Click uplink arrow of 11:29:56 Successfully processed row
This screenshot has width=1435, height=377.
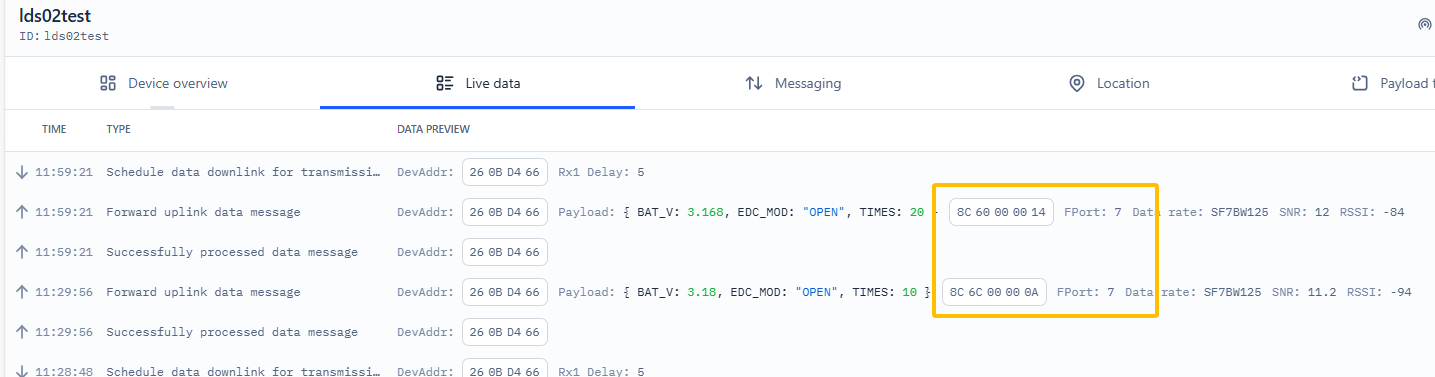coord(22,332)
